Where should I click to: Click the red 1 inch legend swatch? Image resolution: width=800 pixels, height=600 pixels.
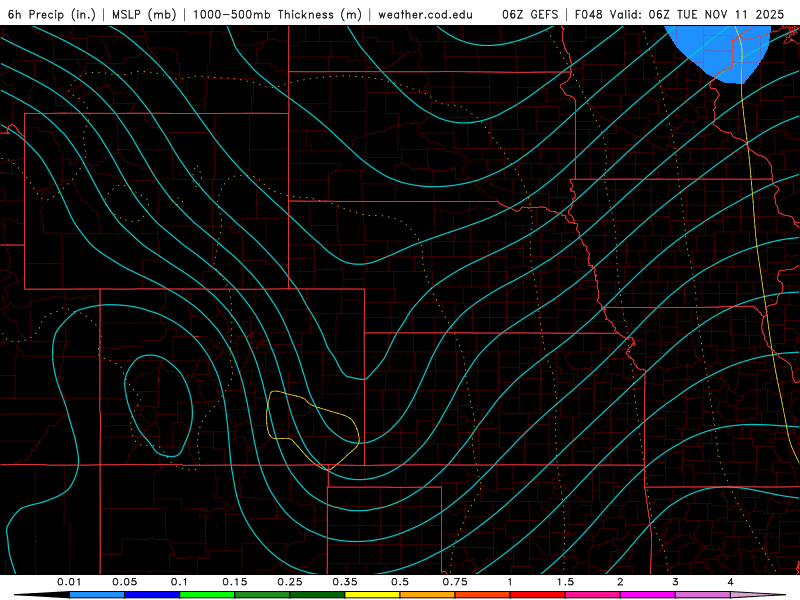click(x=538, y=595)
